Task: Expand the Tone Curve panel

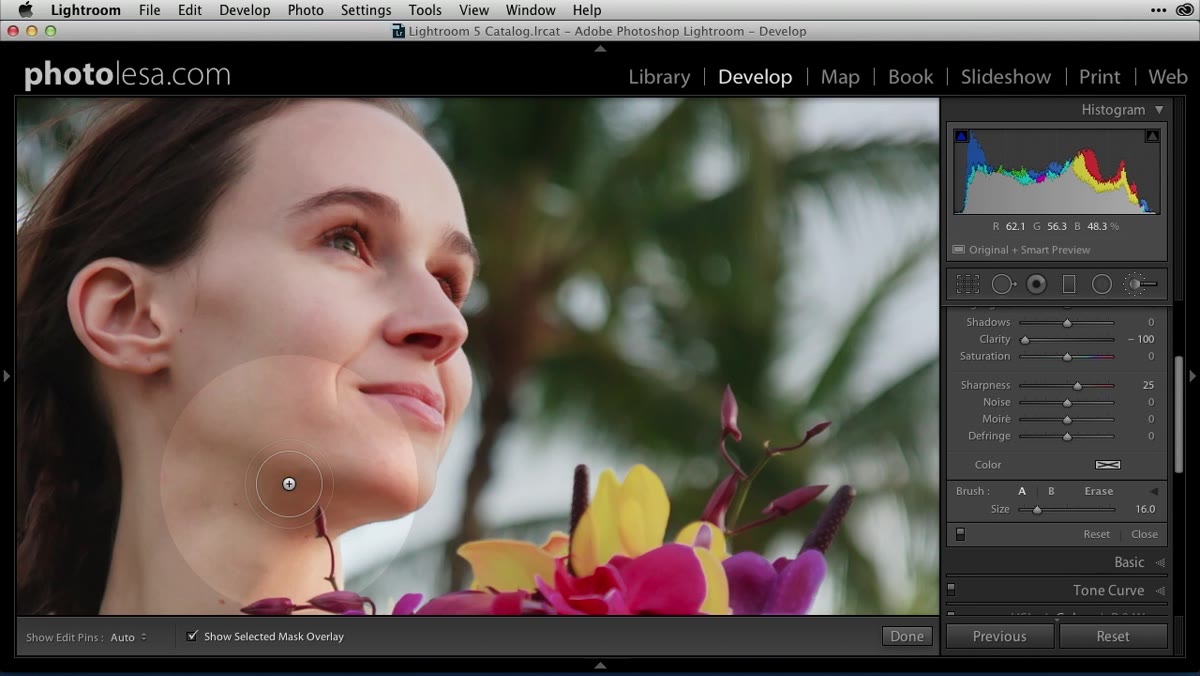Action: pos(1160,591)
